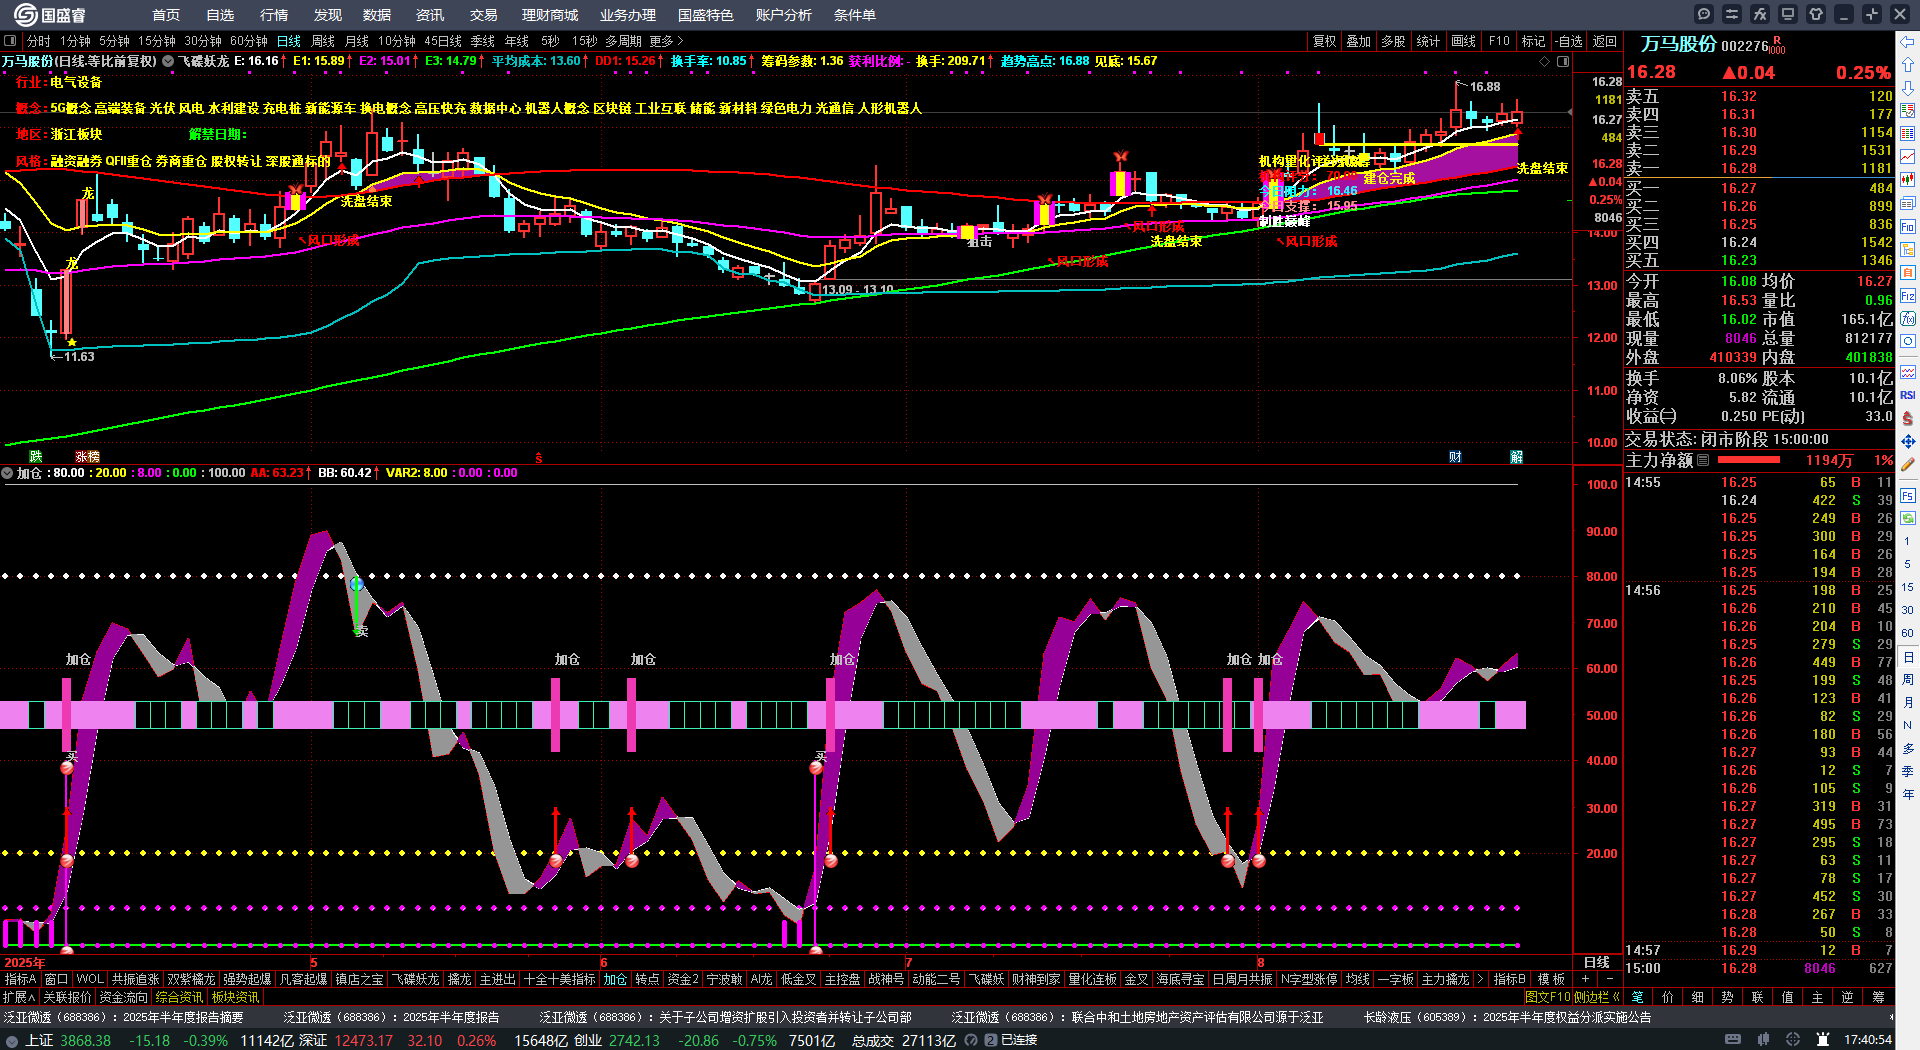This screenshot has width=1920, height=1050.
Task: Open the 国盛特色 menu
Action: 705,15
